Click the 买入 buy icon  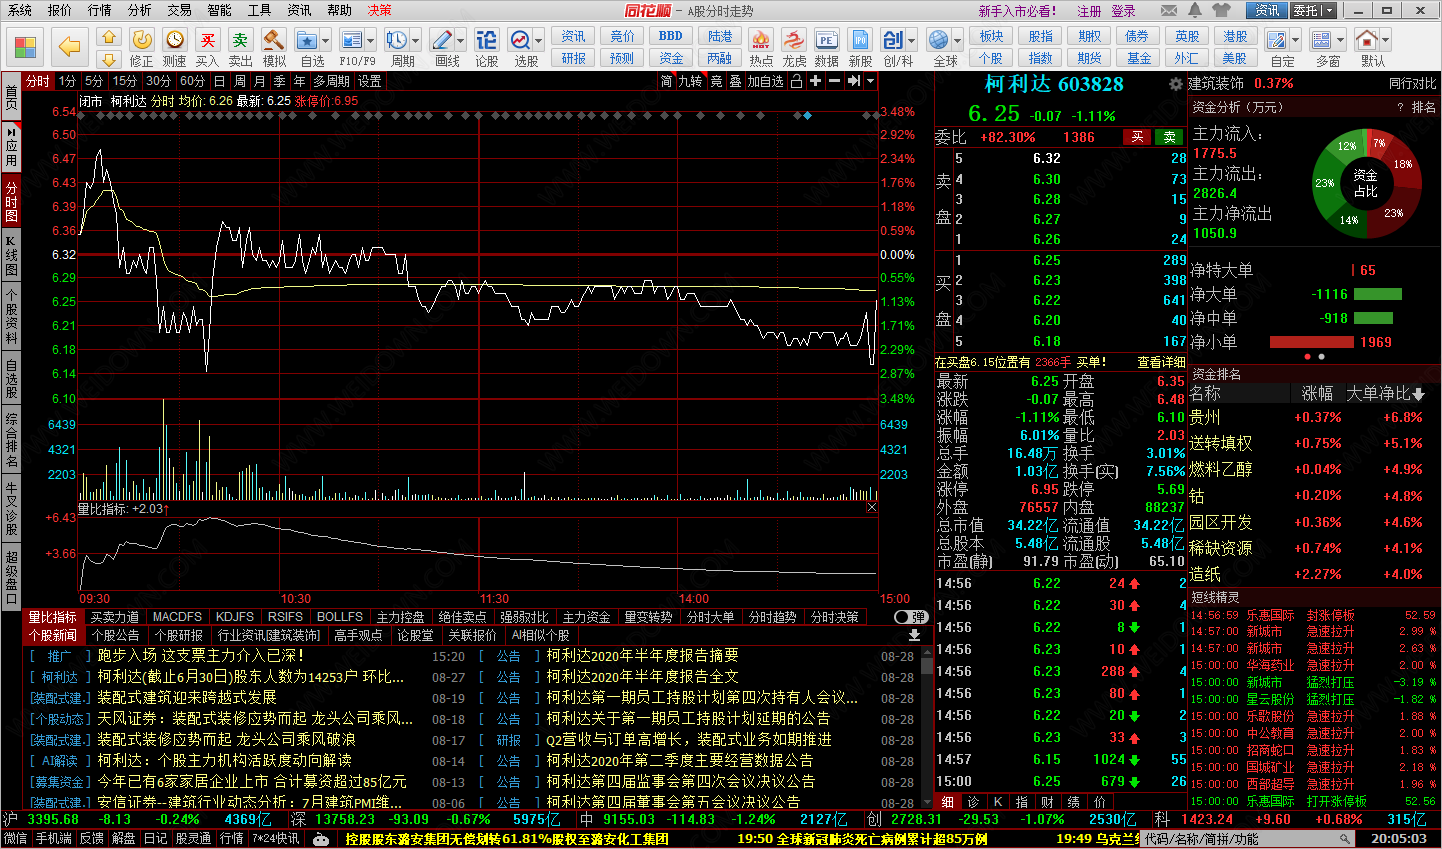[207, 39]
